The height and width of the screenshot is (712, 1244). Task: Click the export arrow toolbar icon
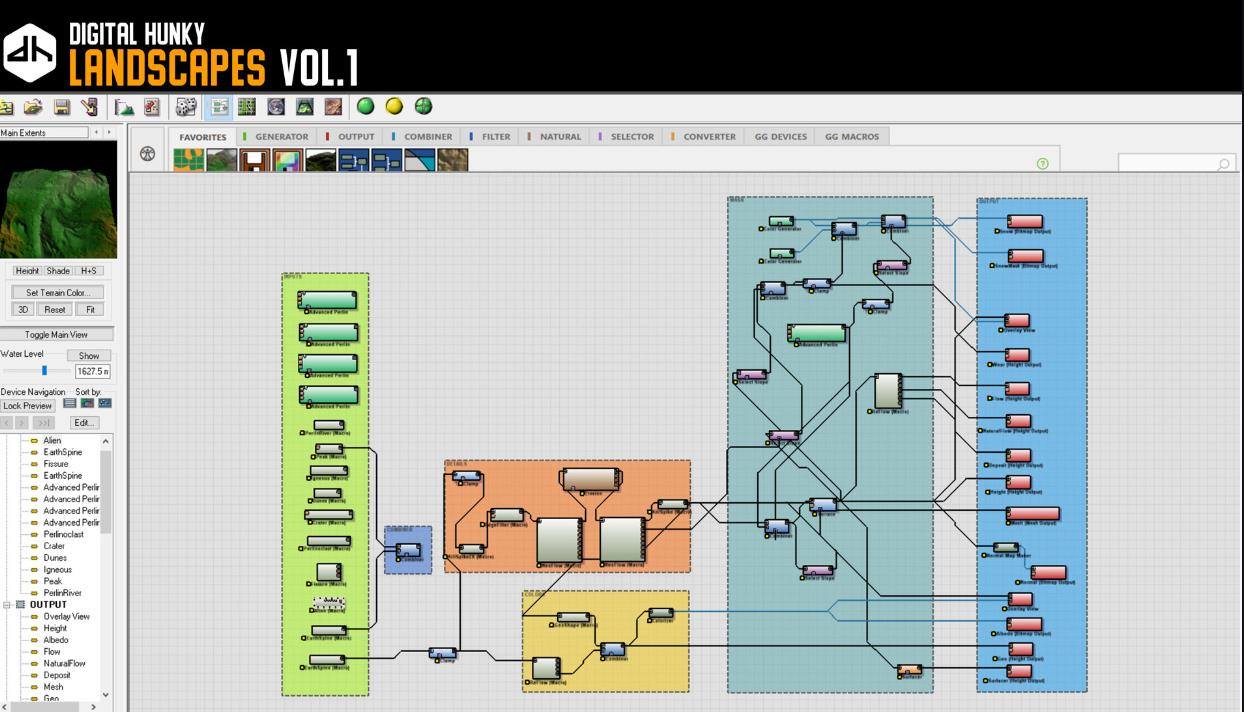(89, 106)
